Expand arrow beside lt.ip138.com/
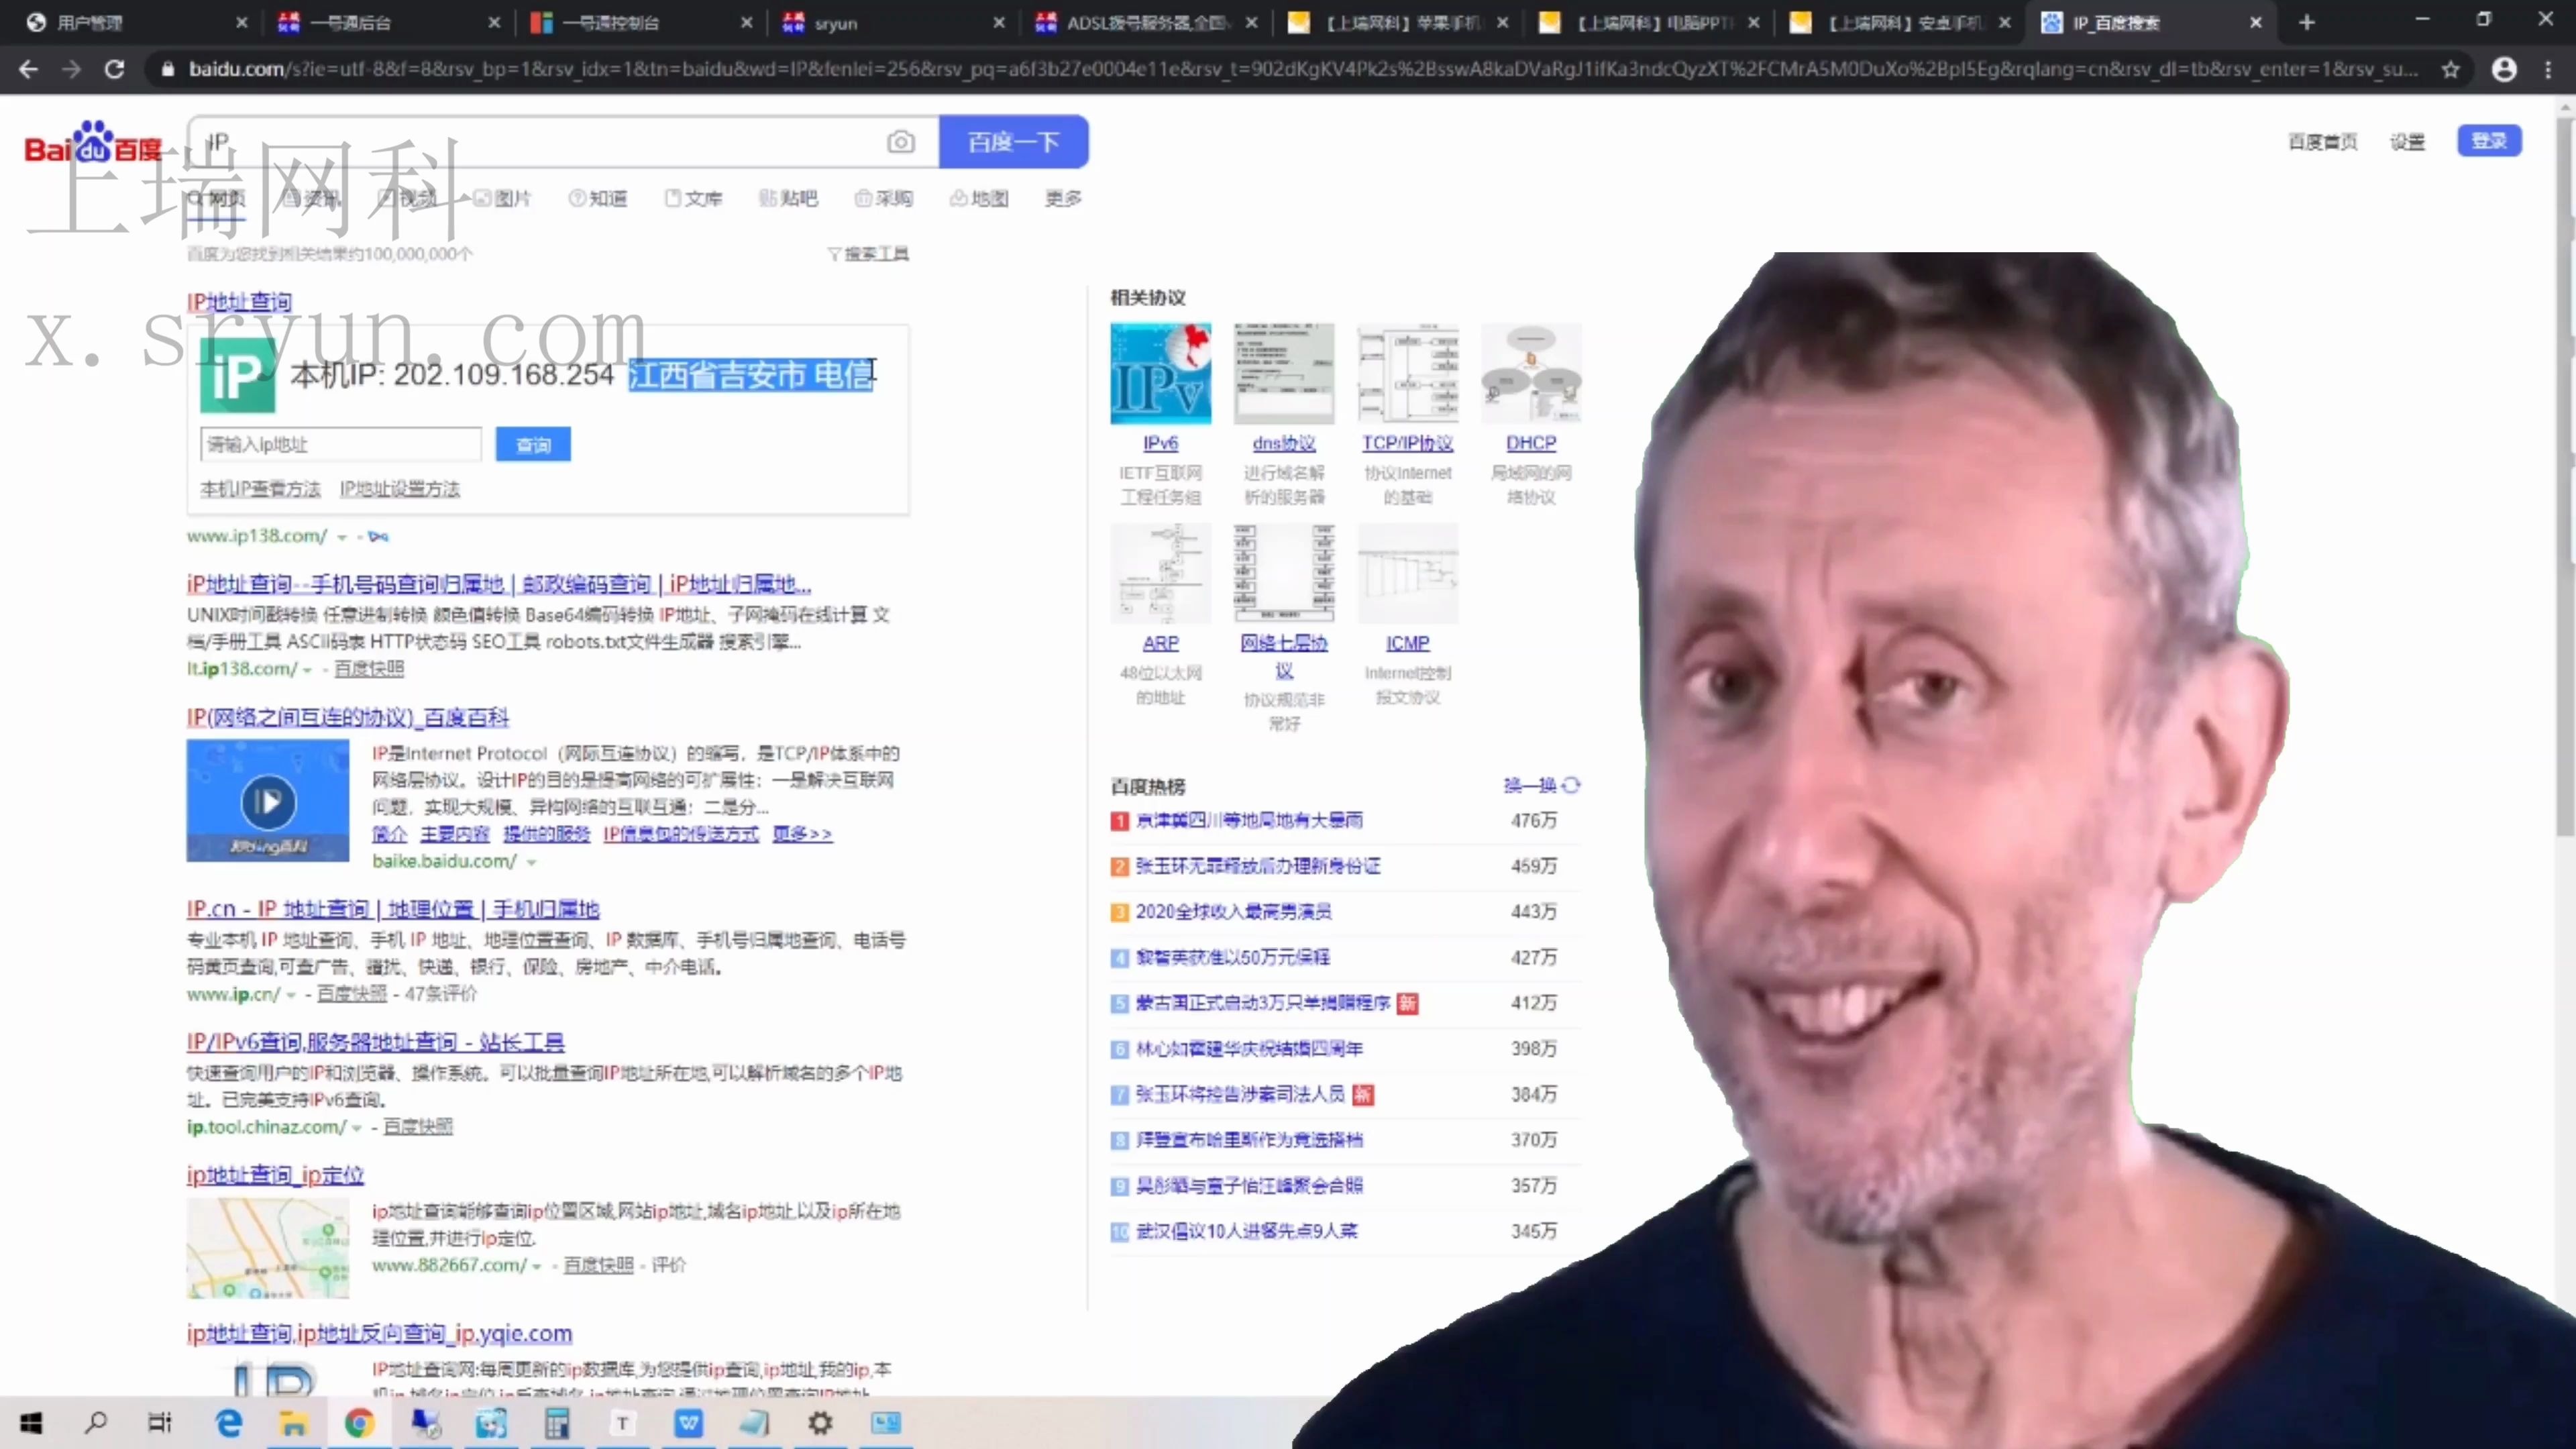Image resolution: width=2576 pixels, height=1449 pixels. 308,670
